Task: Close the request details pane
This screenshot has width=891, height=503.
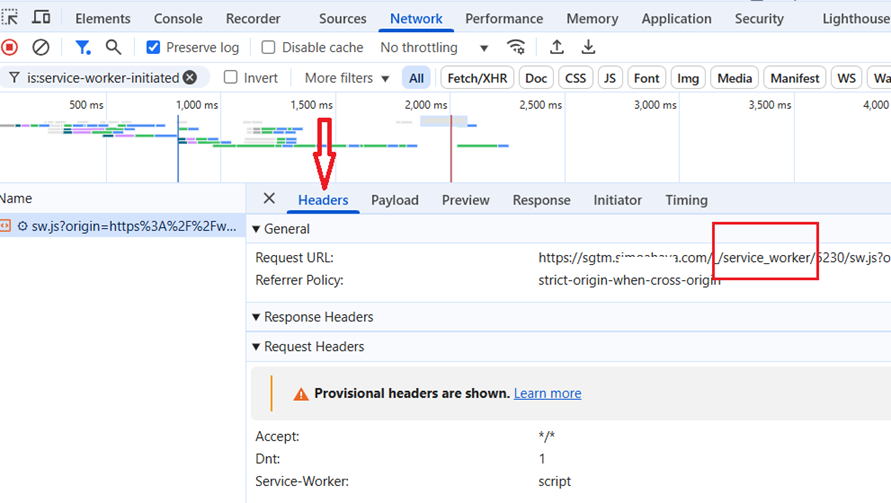Action: (269, 198)
